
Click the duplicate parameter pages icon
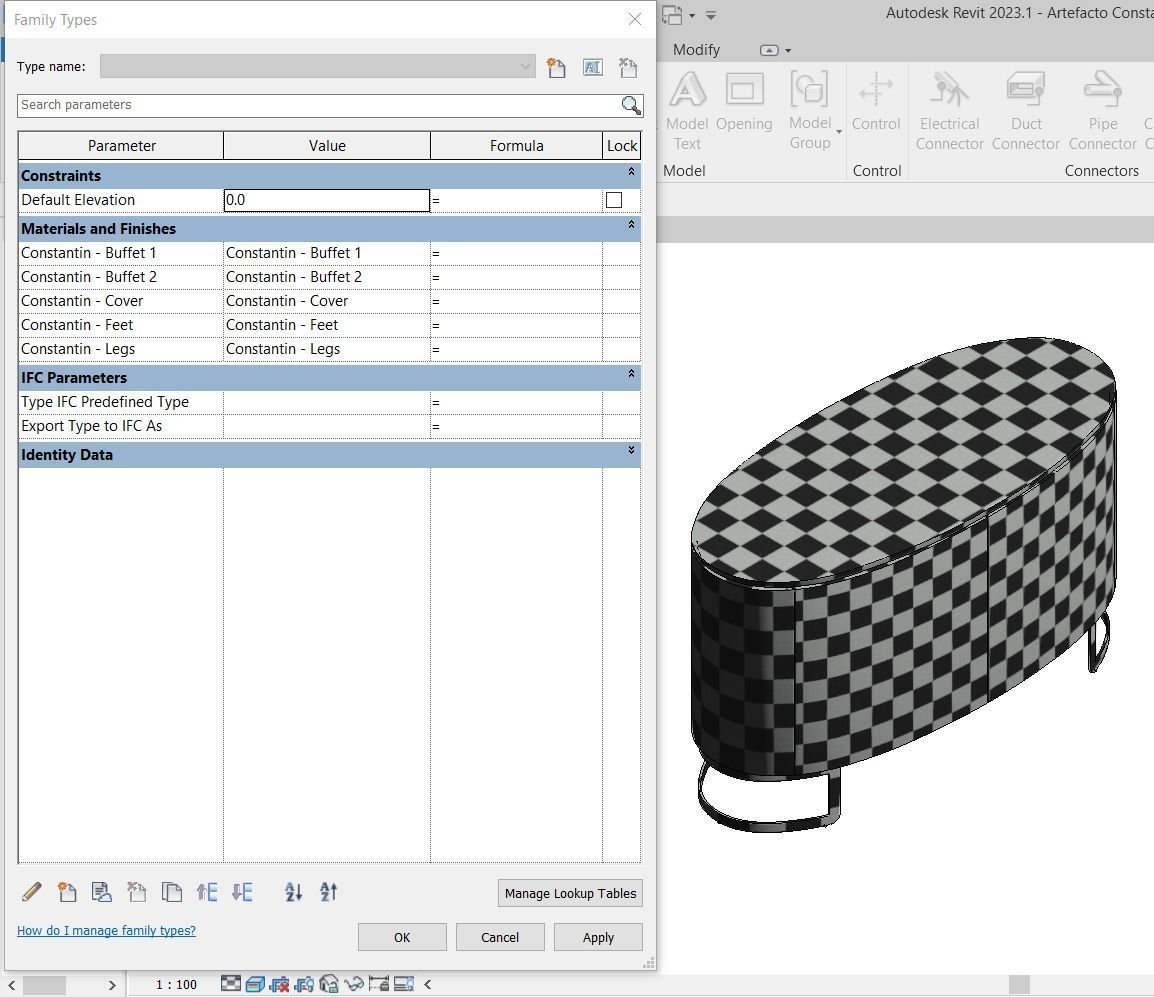click(x=171, y=892)
